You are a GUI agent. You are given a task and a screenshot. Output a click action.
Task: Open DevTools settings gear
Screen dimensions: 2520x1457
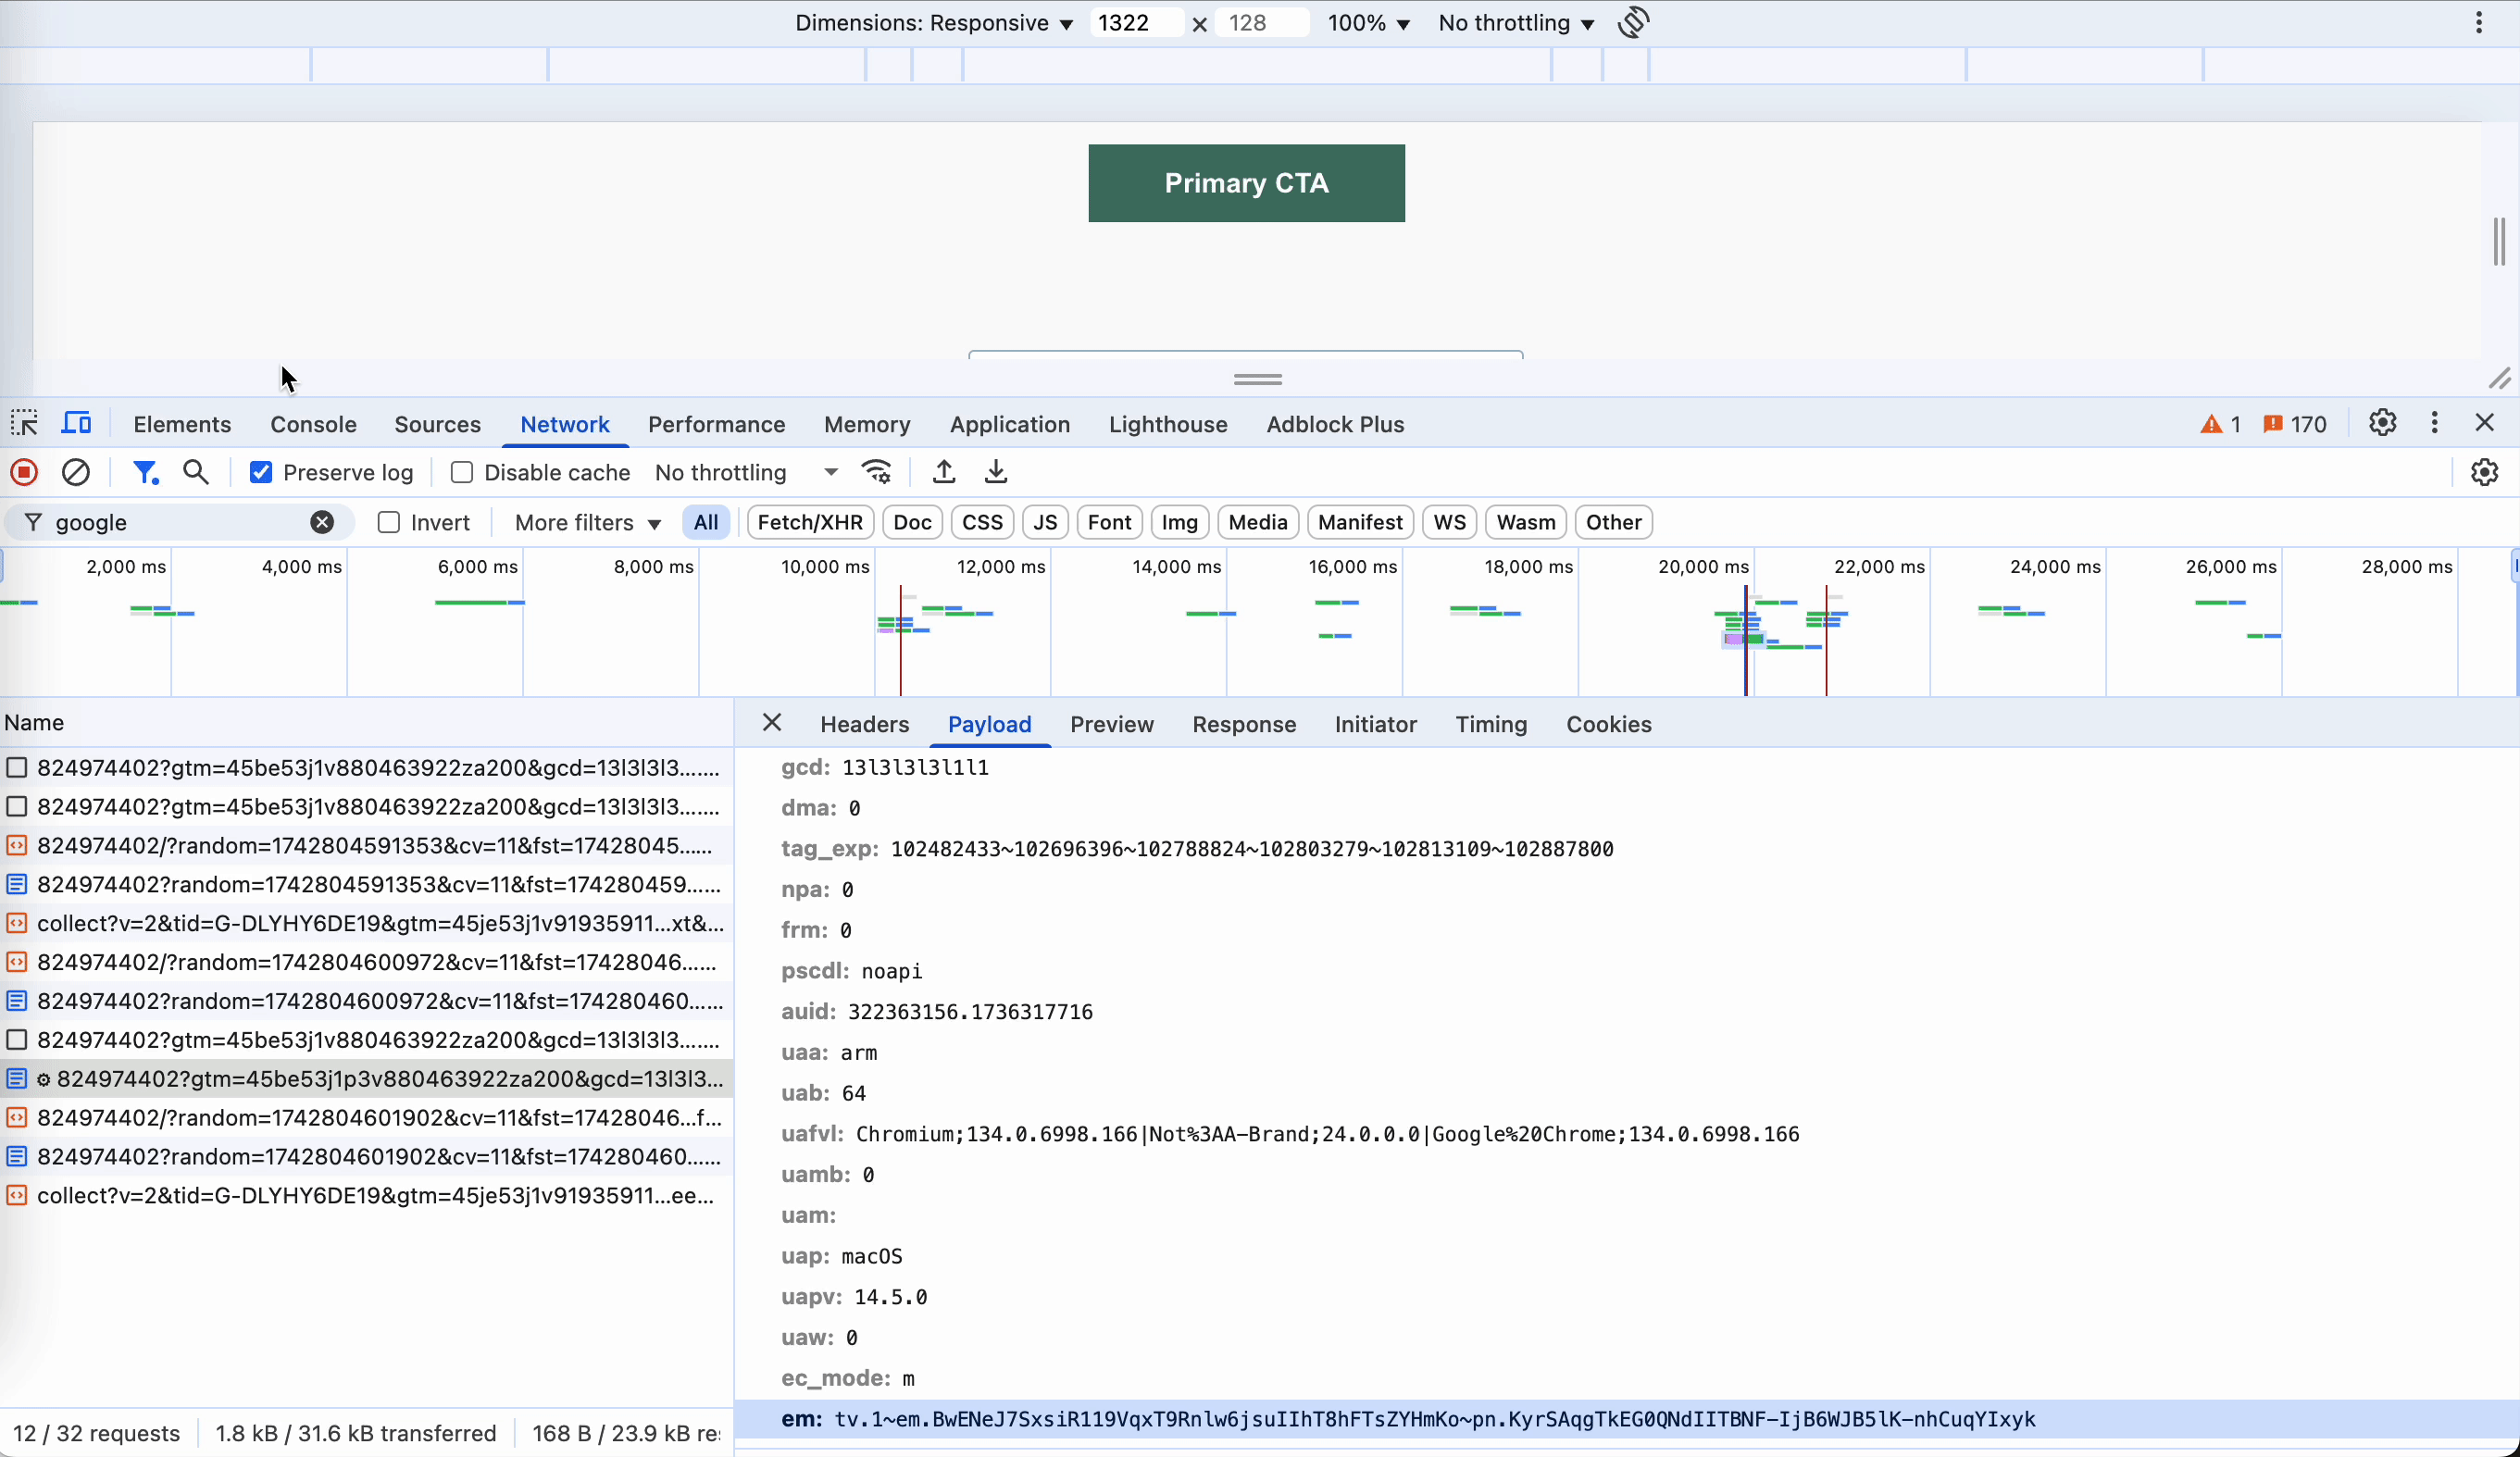click(2383, 423)
